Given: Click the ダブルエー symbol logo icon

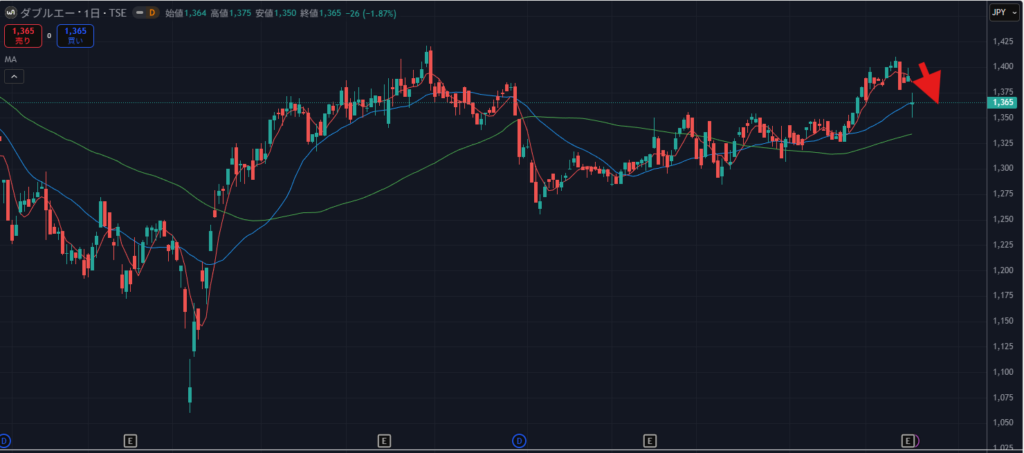Looking at the screenshot, I should coord(11,12).
